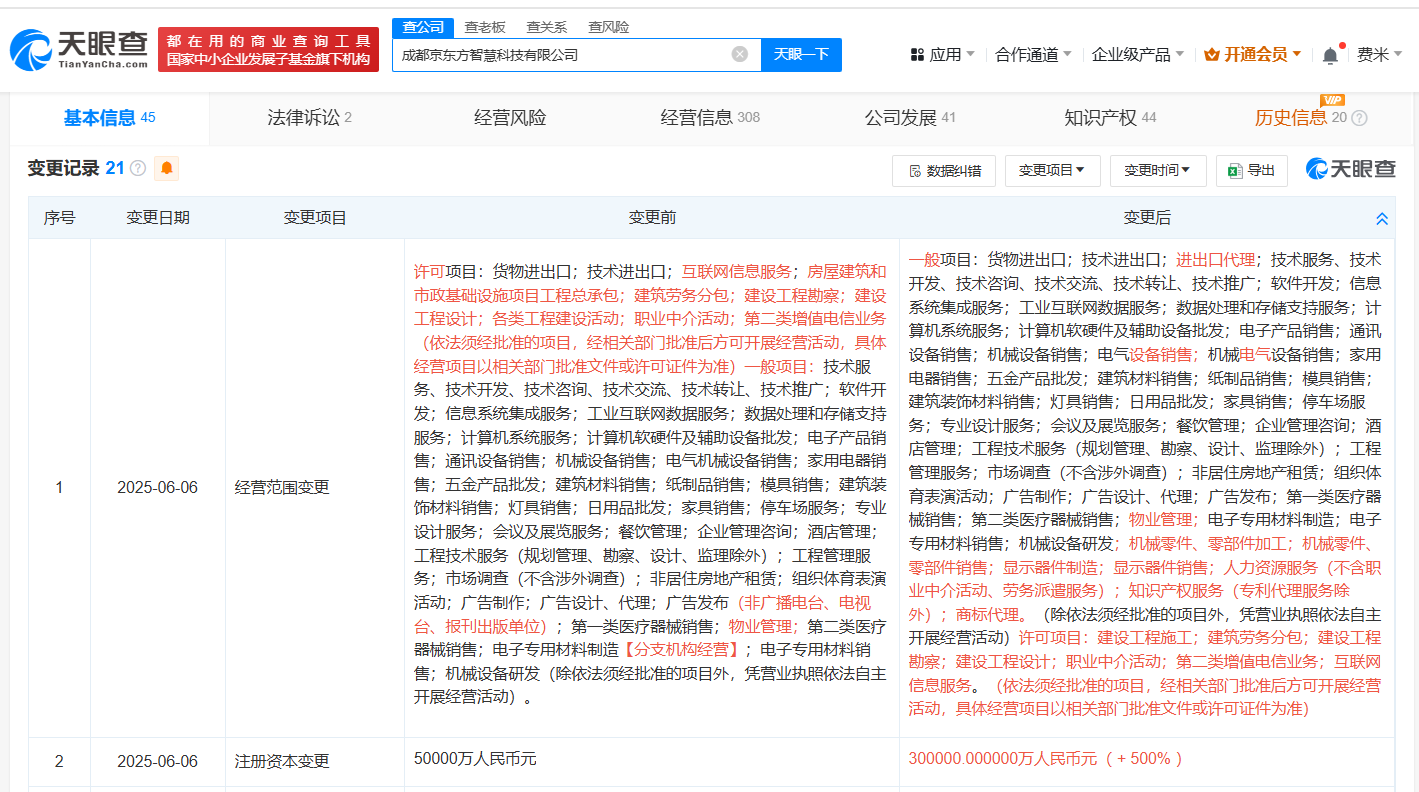Collapse the table with the double chevron icon
The image size is (1419, 792).
(1382, 218)
